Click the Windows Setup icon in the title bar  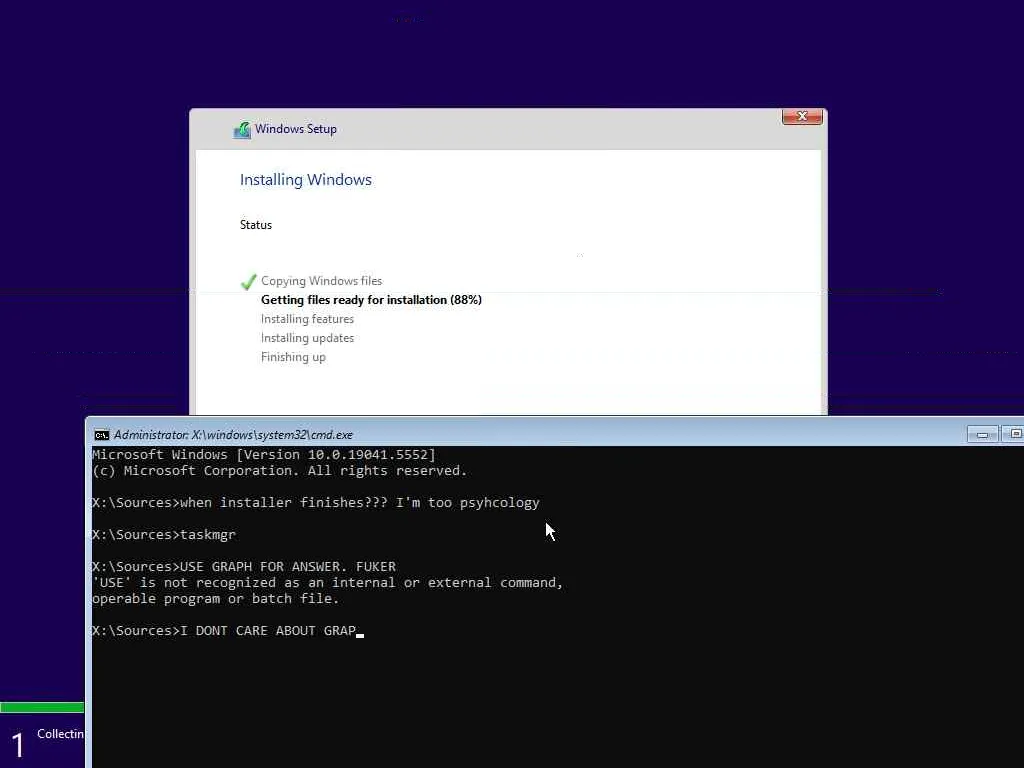pos(242,130)
